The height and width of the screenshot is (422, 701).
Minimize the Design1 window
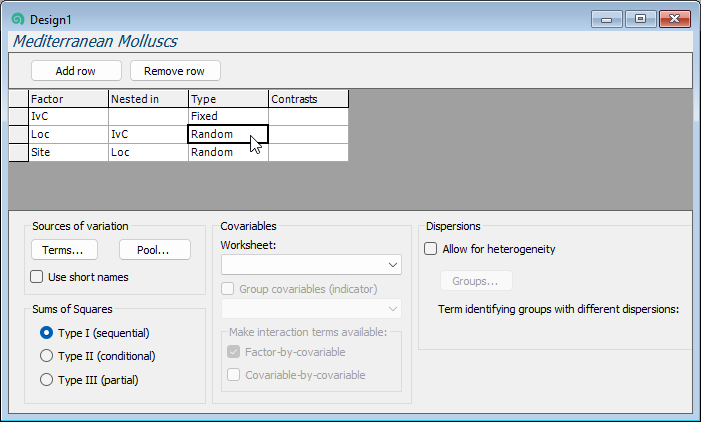click(608, 19)
